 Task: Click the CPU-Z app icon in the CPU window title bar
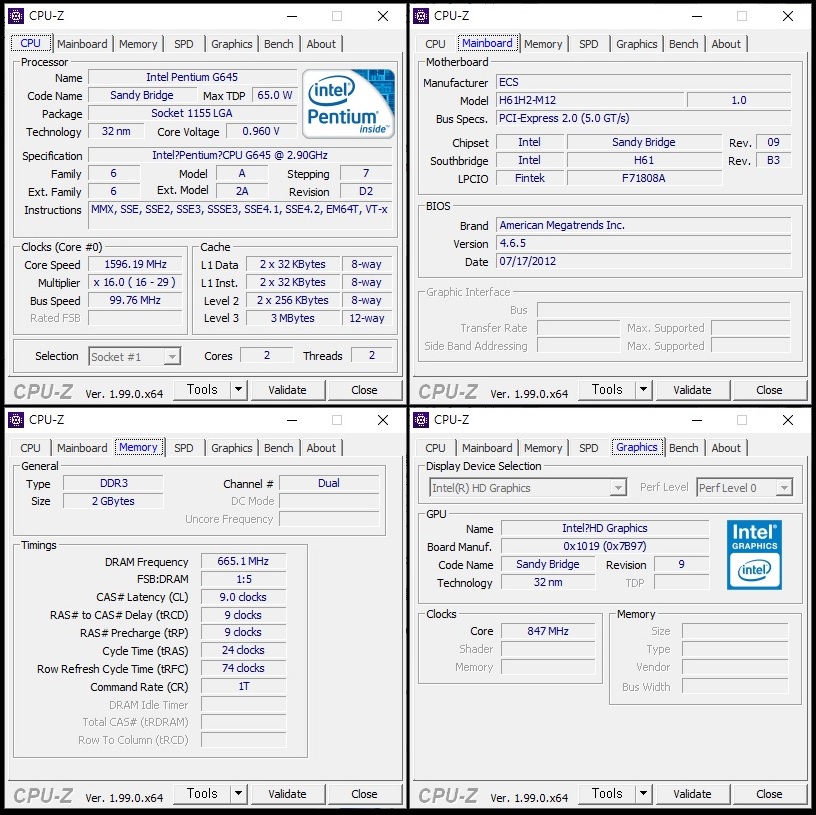(x=16, y=16)
